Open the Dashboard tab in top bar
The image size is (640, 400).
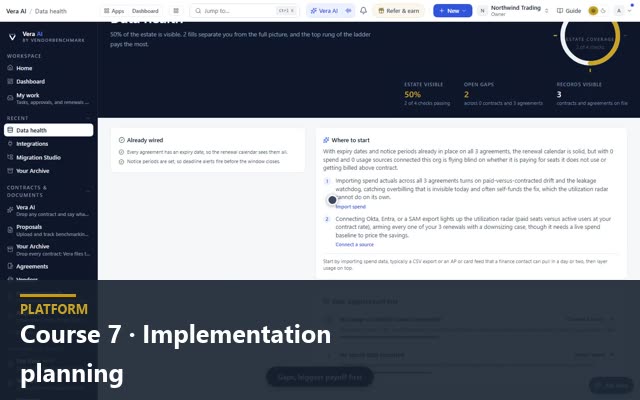145,11
